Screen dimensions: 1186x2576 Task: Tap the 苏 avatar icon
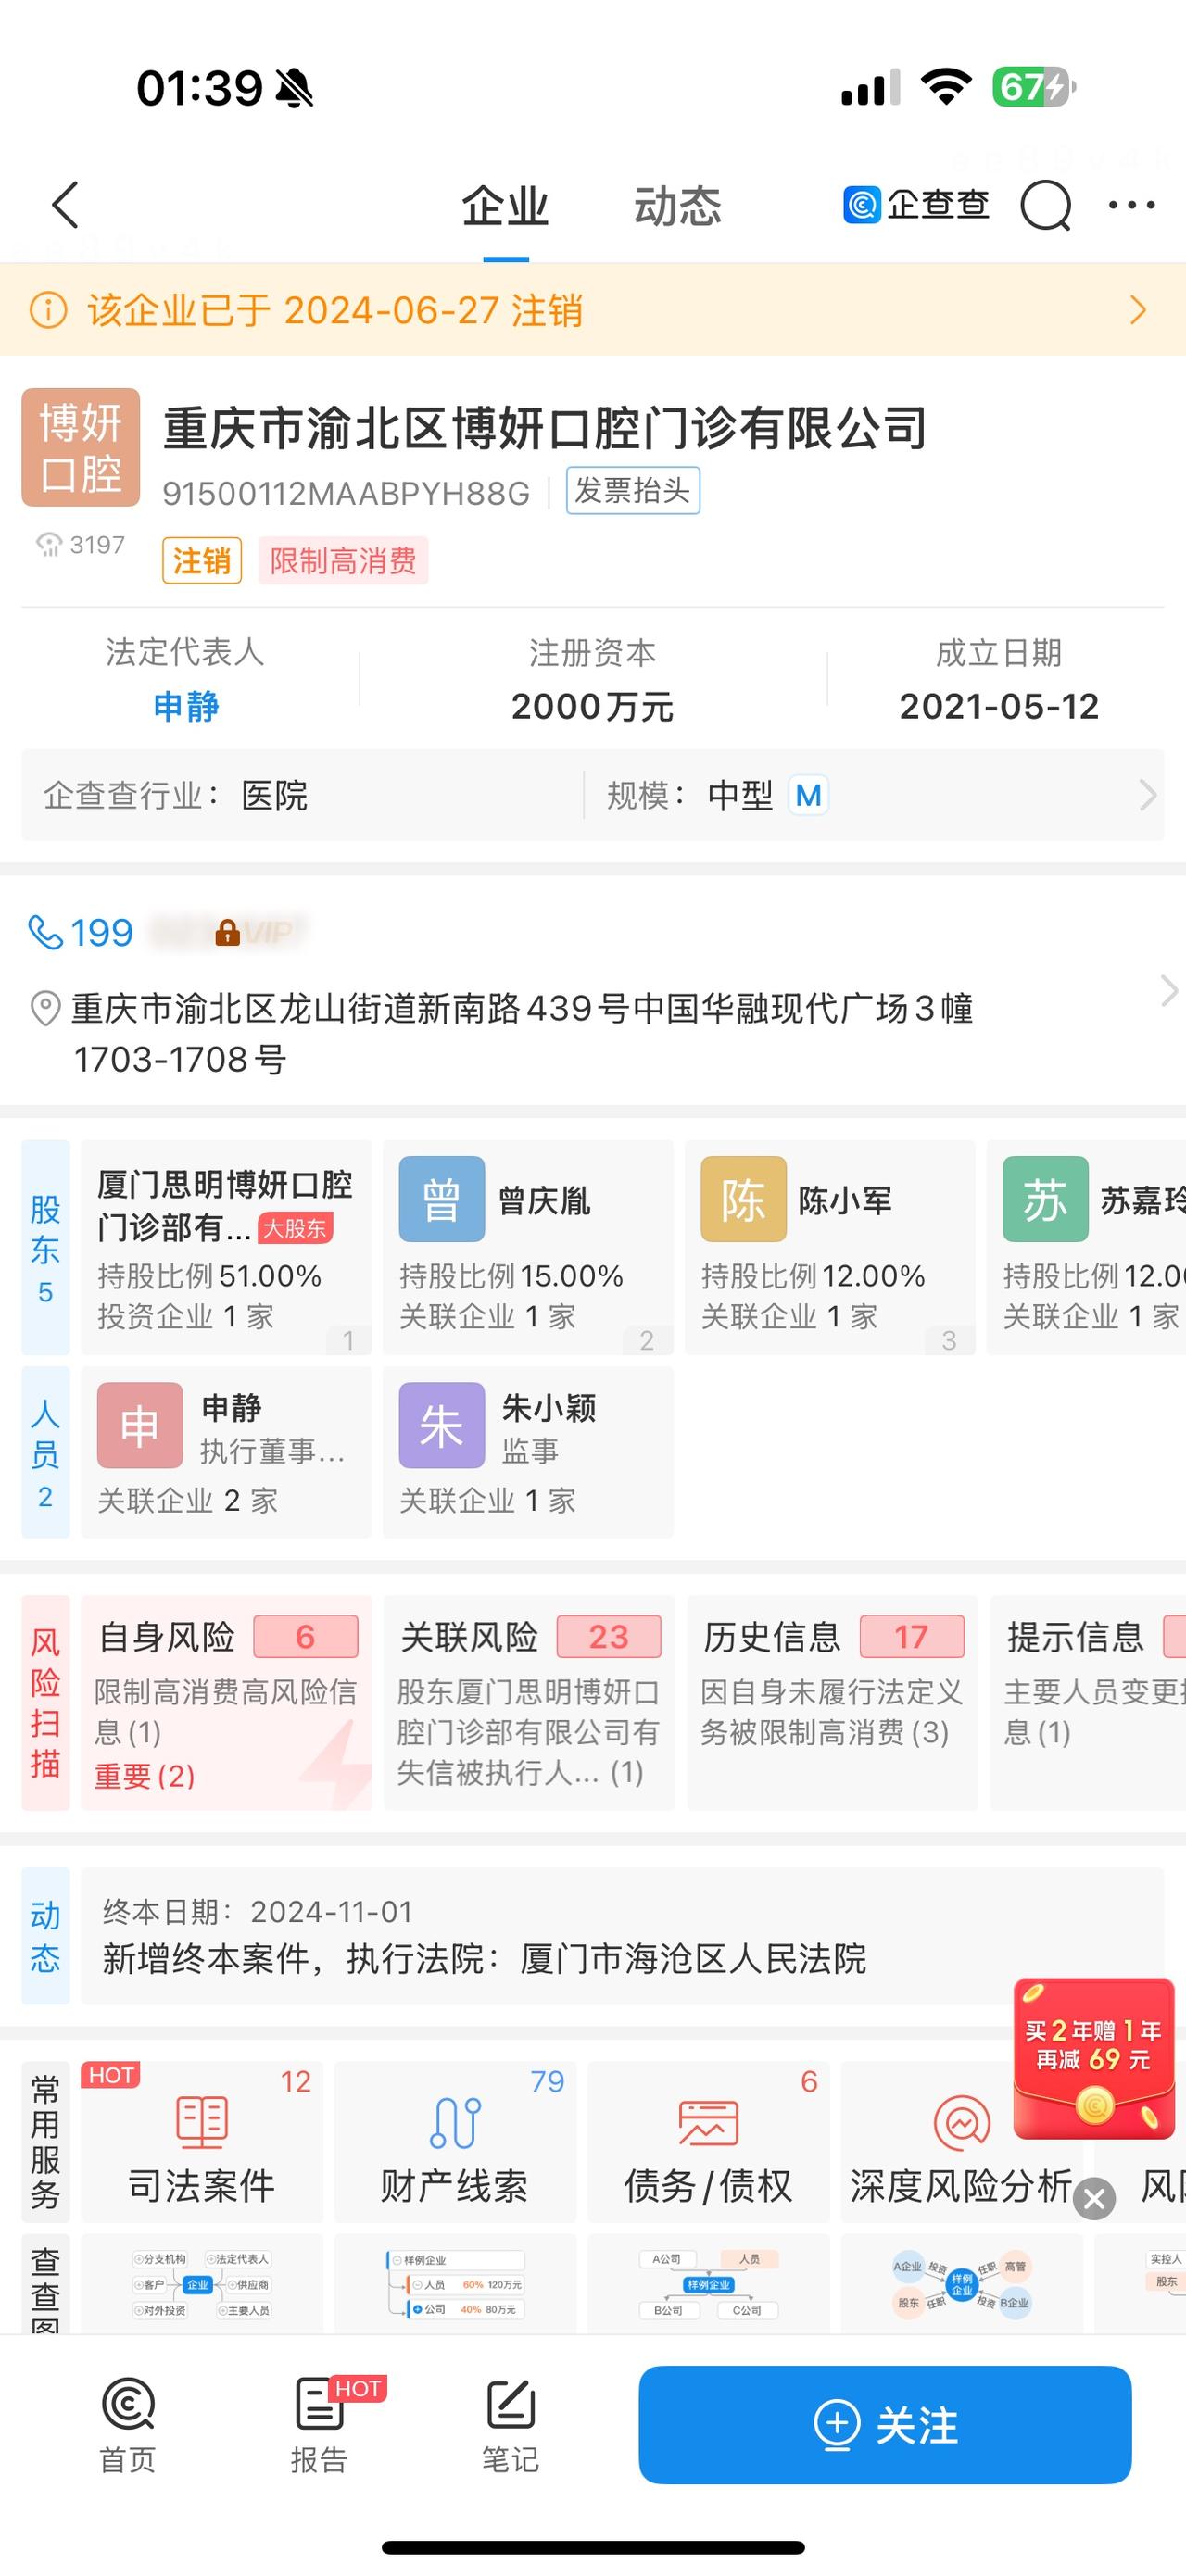pyautogui.click(x=1046, y=1199)
